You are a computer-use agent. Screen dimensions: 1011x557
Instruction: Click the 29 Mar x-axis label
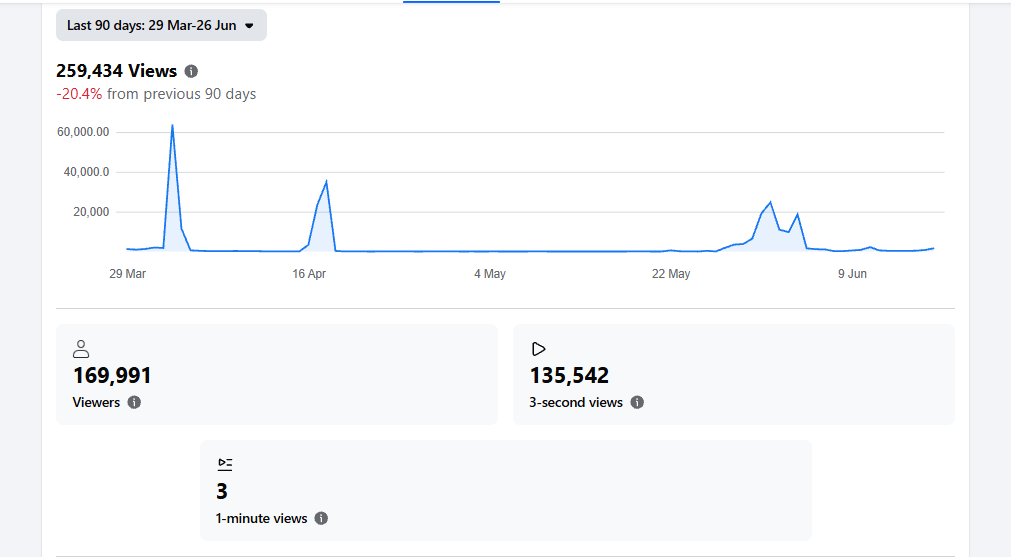coord(128,273)
